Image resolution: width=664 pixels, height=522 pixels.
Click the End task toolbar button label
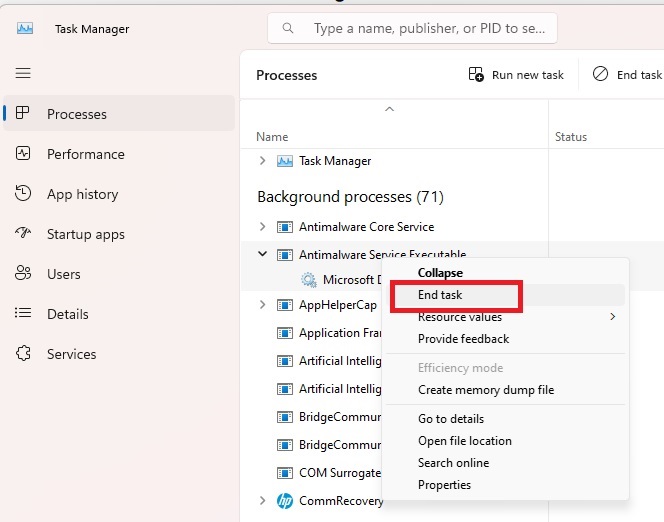click(x=639, y=75)
